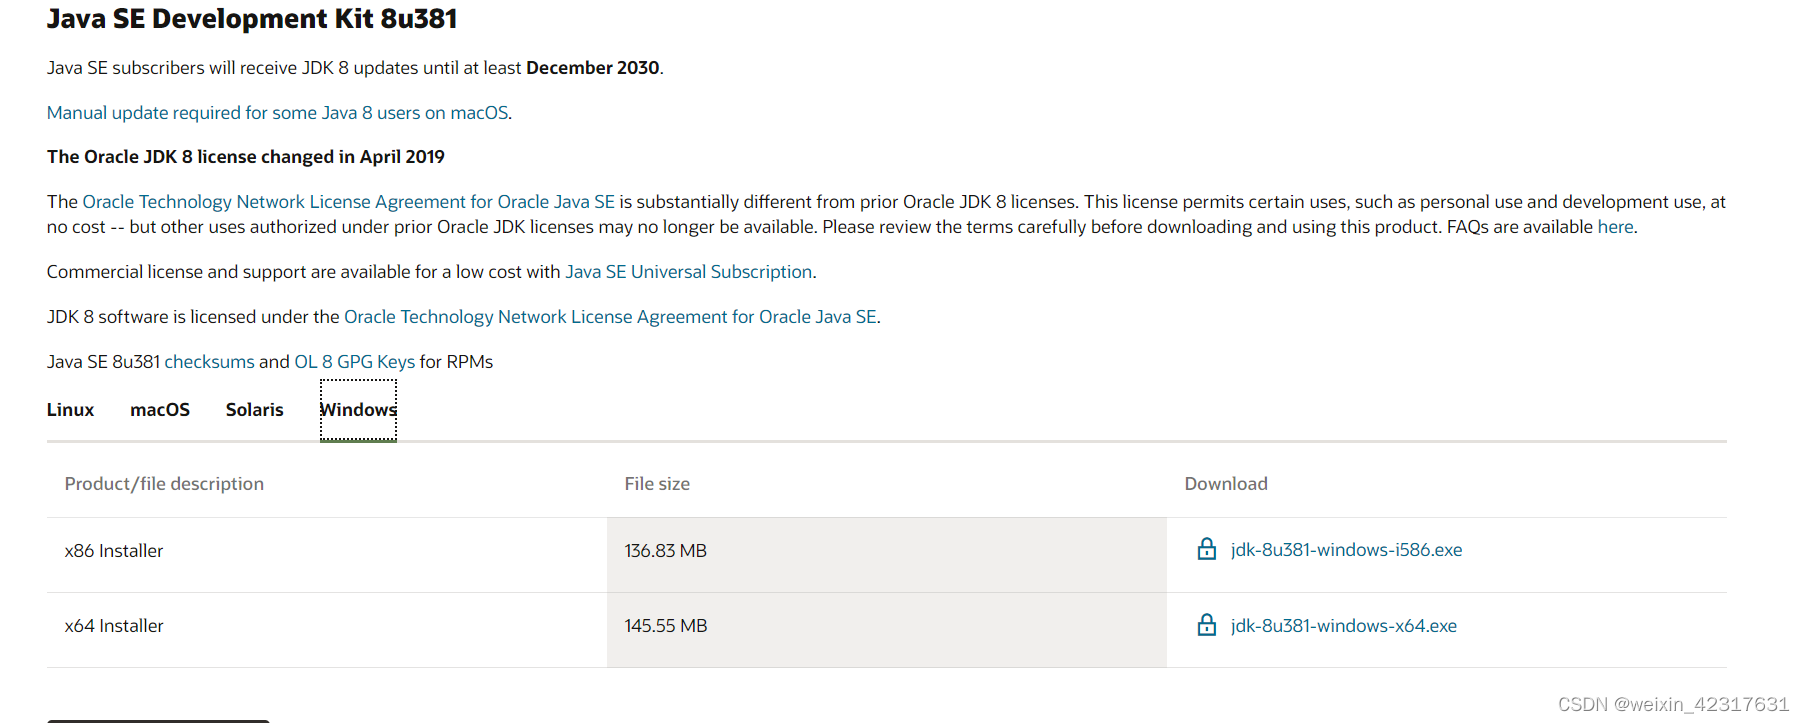This screenshot has height=723, width=1805.
Task: Download jdk-8u381-windows-x64.exe
Action: pyautogui.click(x=1344, y=626)
